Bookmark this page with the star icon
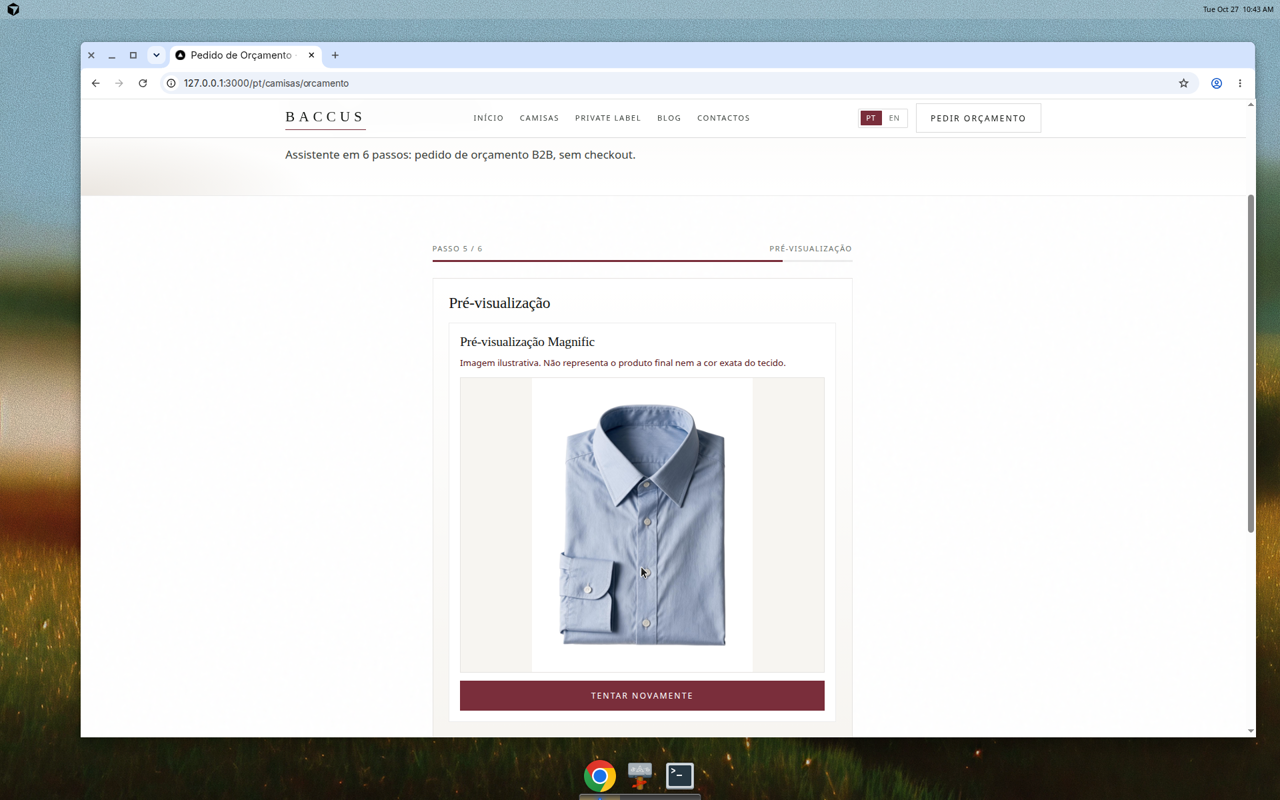The width and height of the screenshot is (1280, 800). [1184, 83]
